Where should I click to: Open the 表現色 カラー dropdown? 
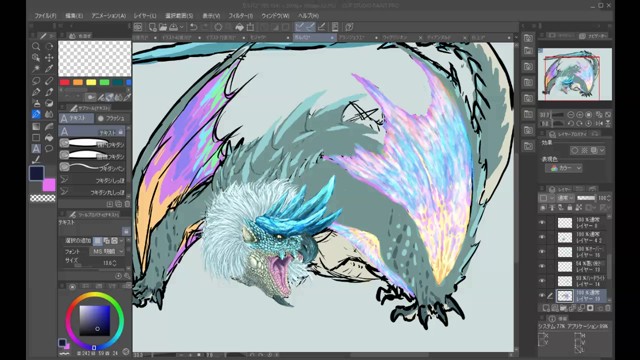564,168
